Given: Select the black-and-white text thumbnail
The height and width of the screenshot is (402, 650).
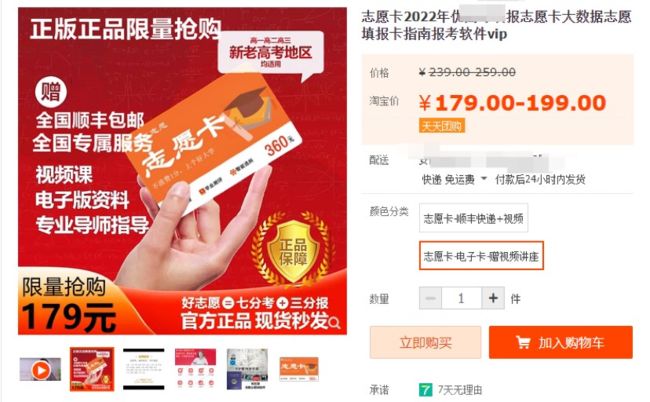Looking at the screenshot, I should [143, 369].
